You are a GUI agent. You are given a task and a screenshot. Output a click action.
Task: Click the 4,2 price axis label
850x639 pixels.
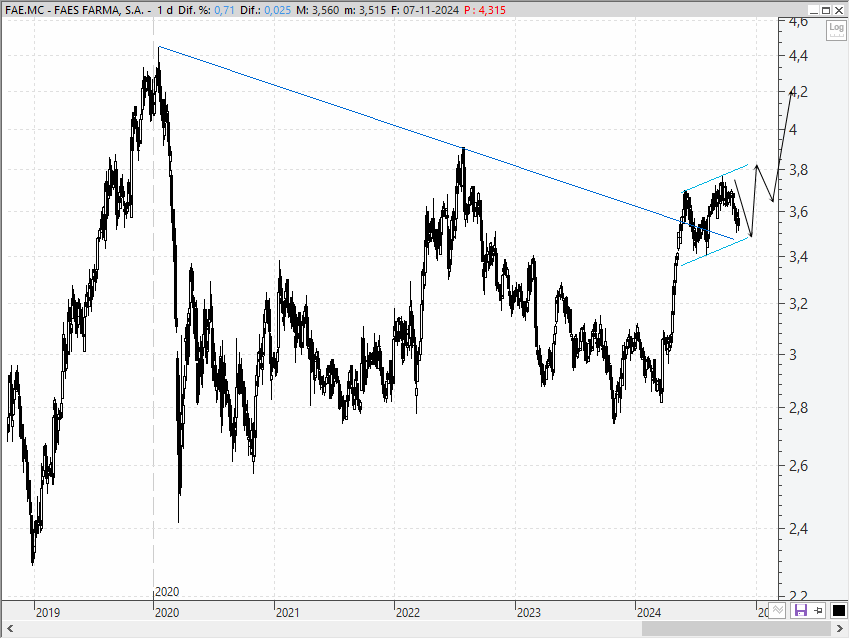pyautogui.click(x=798, y=92)
